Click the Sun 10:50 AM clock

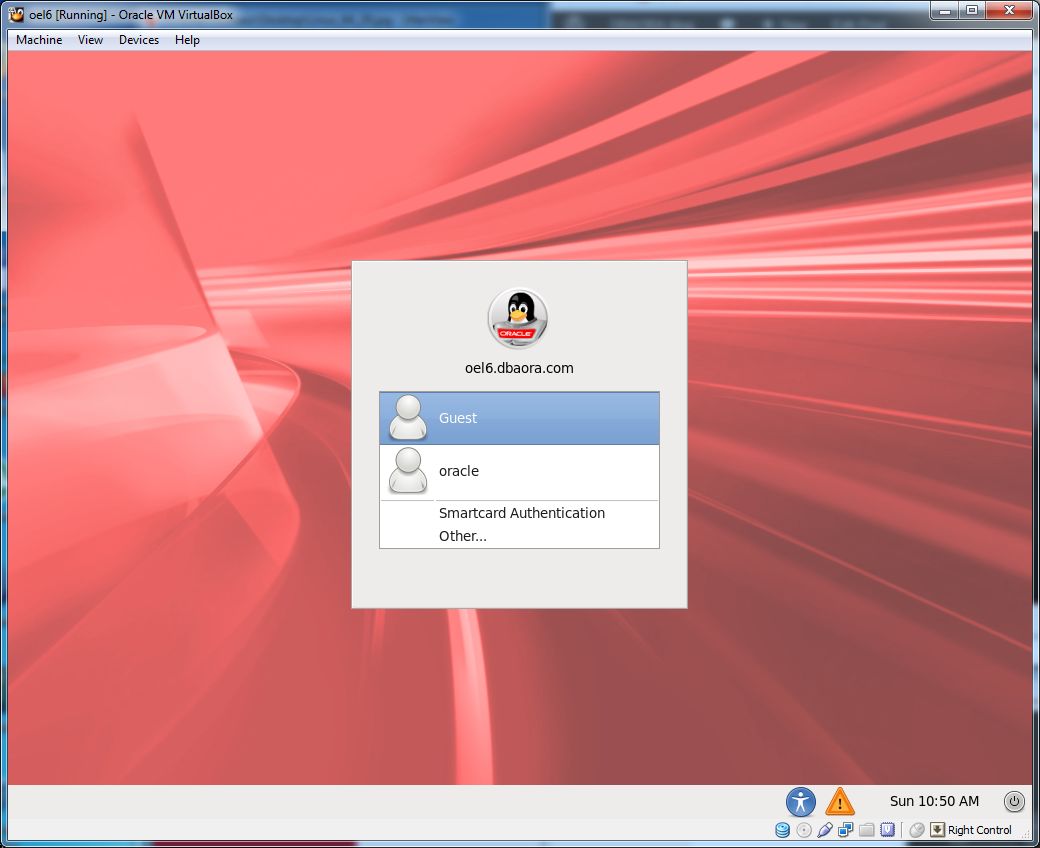934,801
